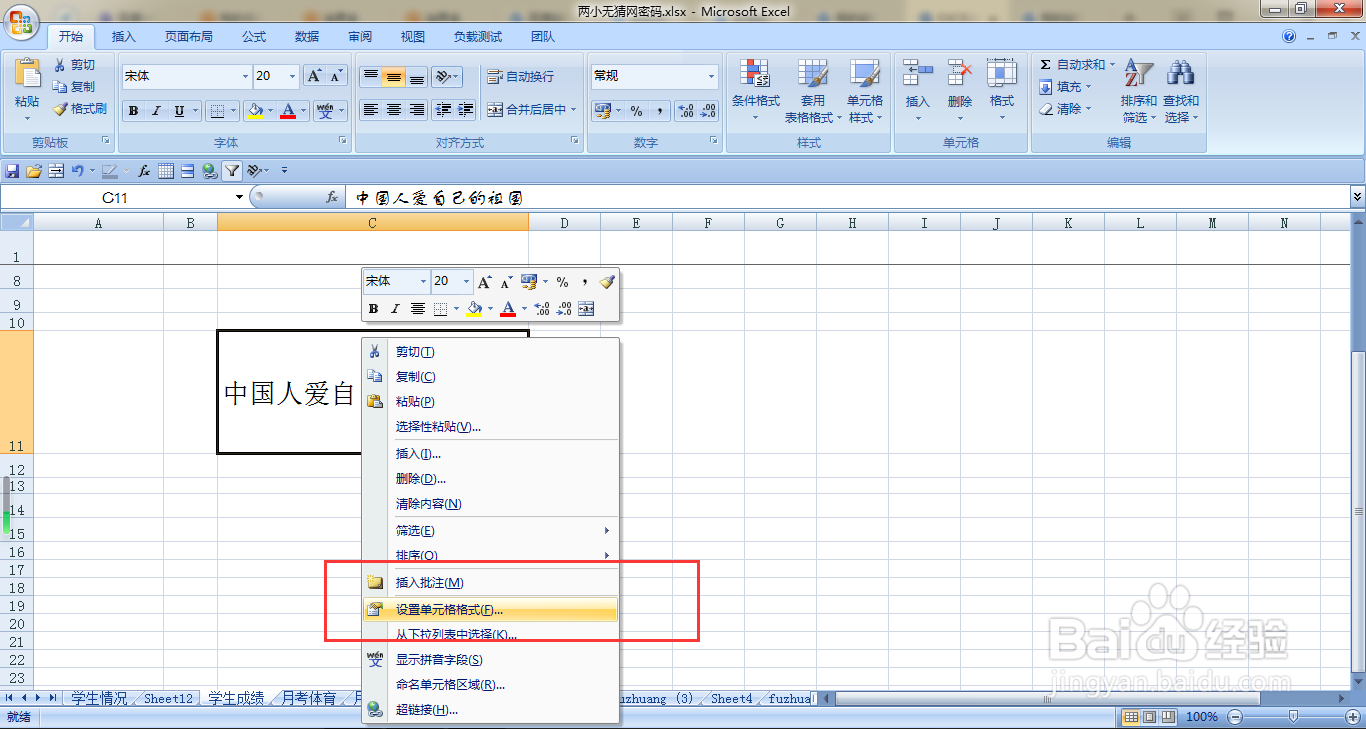Switch to Insert (插入) ribbon tab

(124, 36)
